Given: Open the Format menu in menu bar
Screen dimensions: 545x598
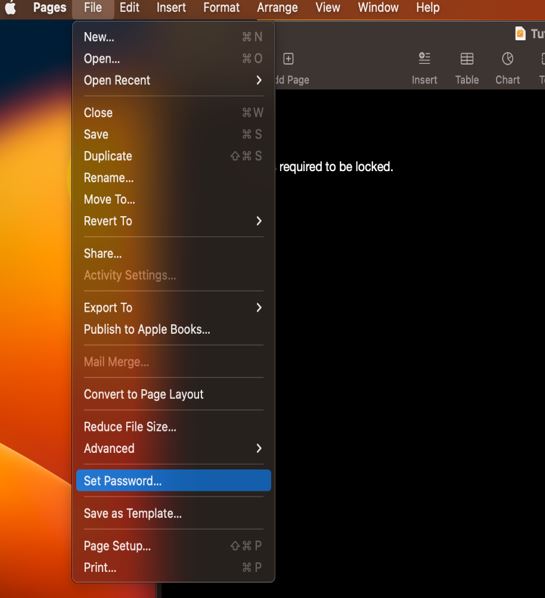Looking at the screenshot, I should [221, 8].
